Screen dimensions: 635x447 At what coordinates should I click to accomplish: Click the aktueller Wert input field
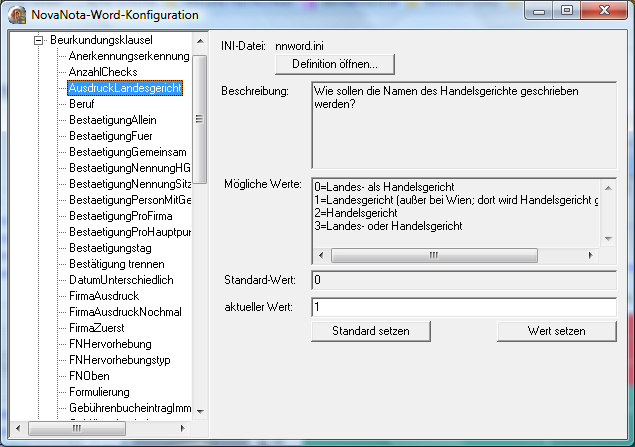[x=464, y=307]
